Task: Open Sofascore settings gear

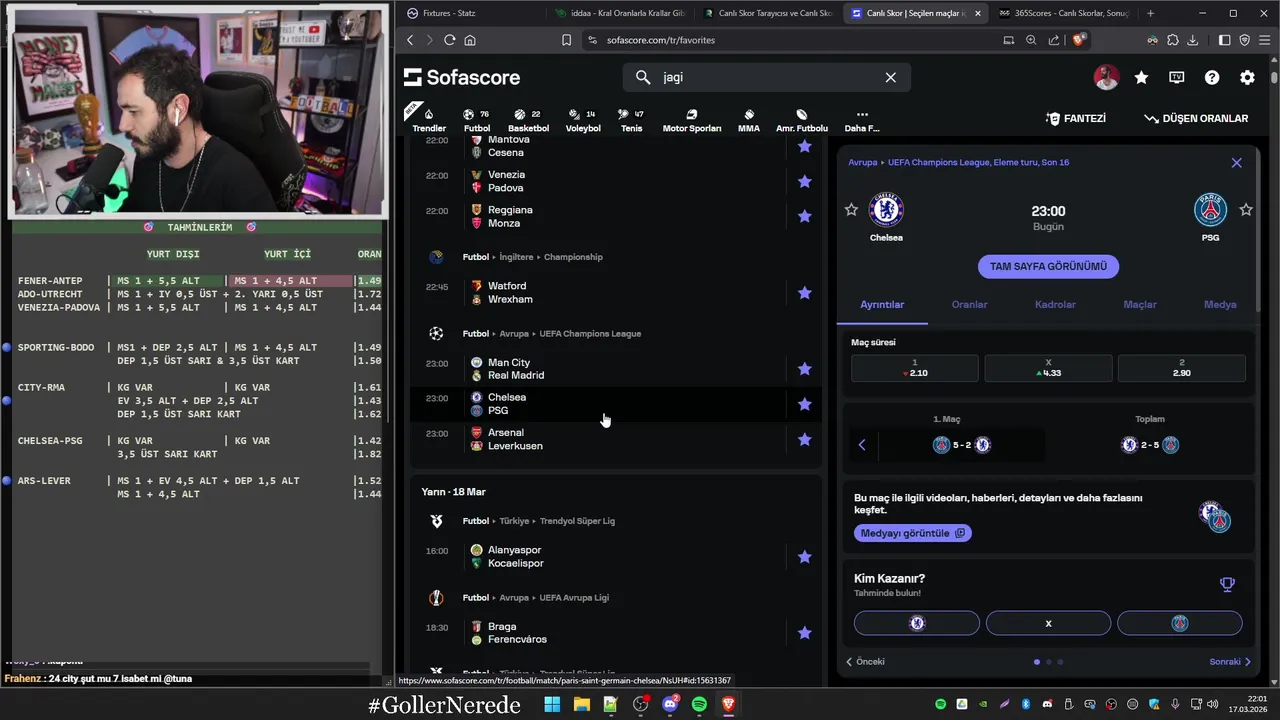Action: pos(1247,77)
